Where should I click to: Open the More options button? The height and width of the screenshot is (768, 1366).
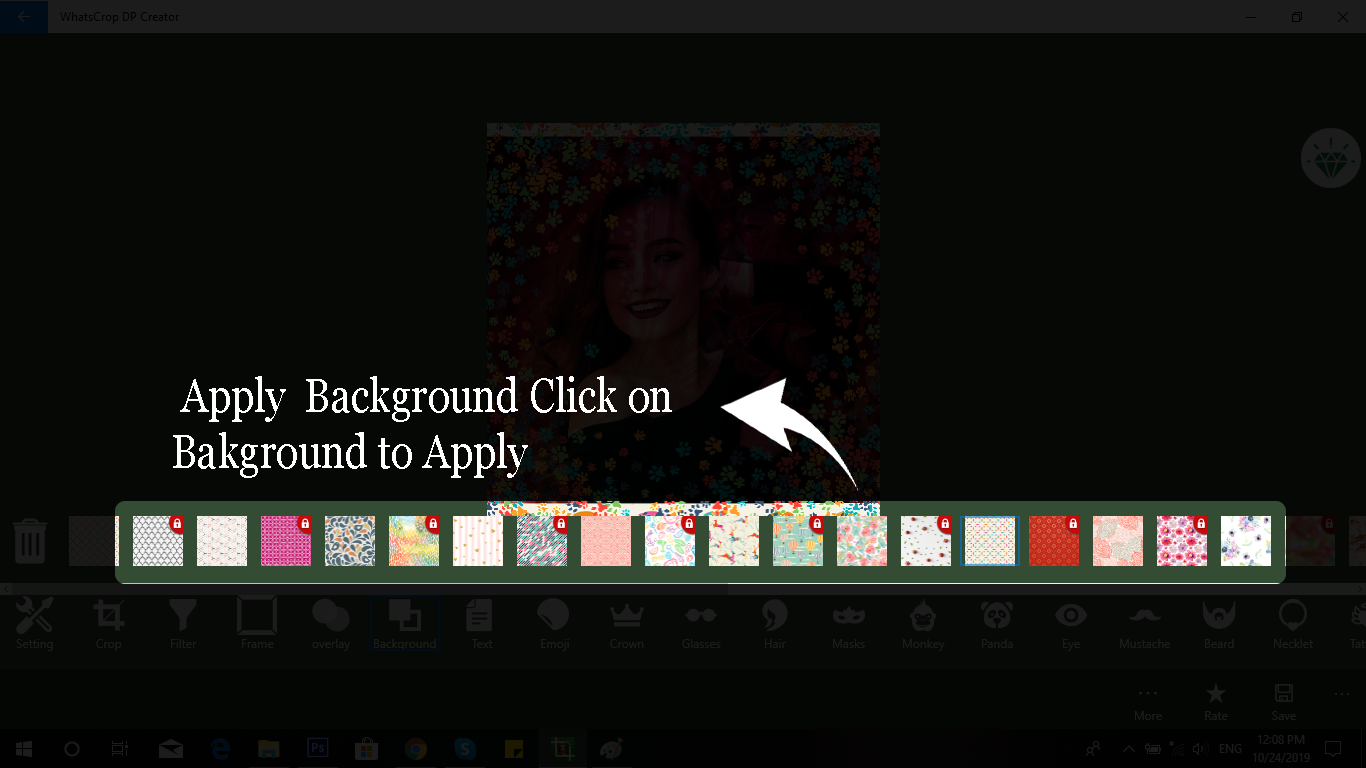pos(1148,702)
